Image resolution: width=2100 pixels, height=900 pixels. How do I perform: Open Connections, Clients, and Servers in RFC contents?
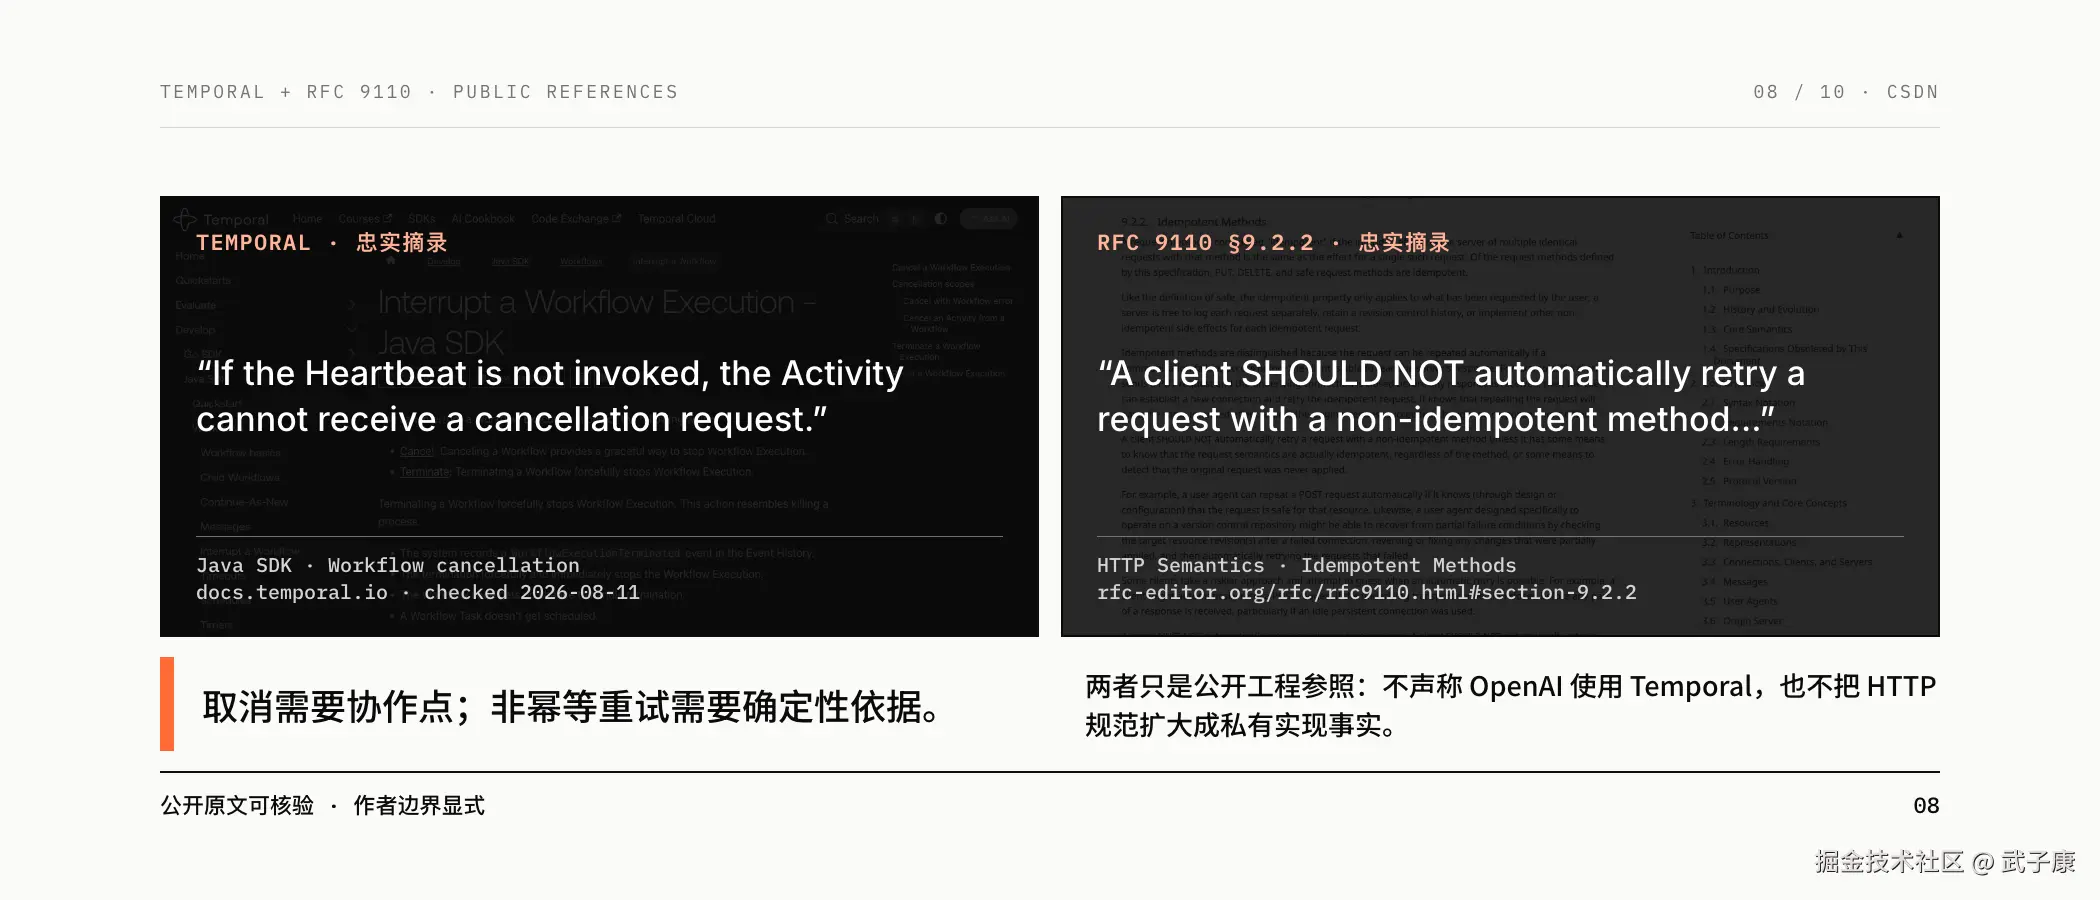pos(1797,562)
